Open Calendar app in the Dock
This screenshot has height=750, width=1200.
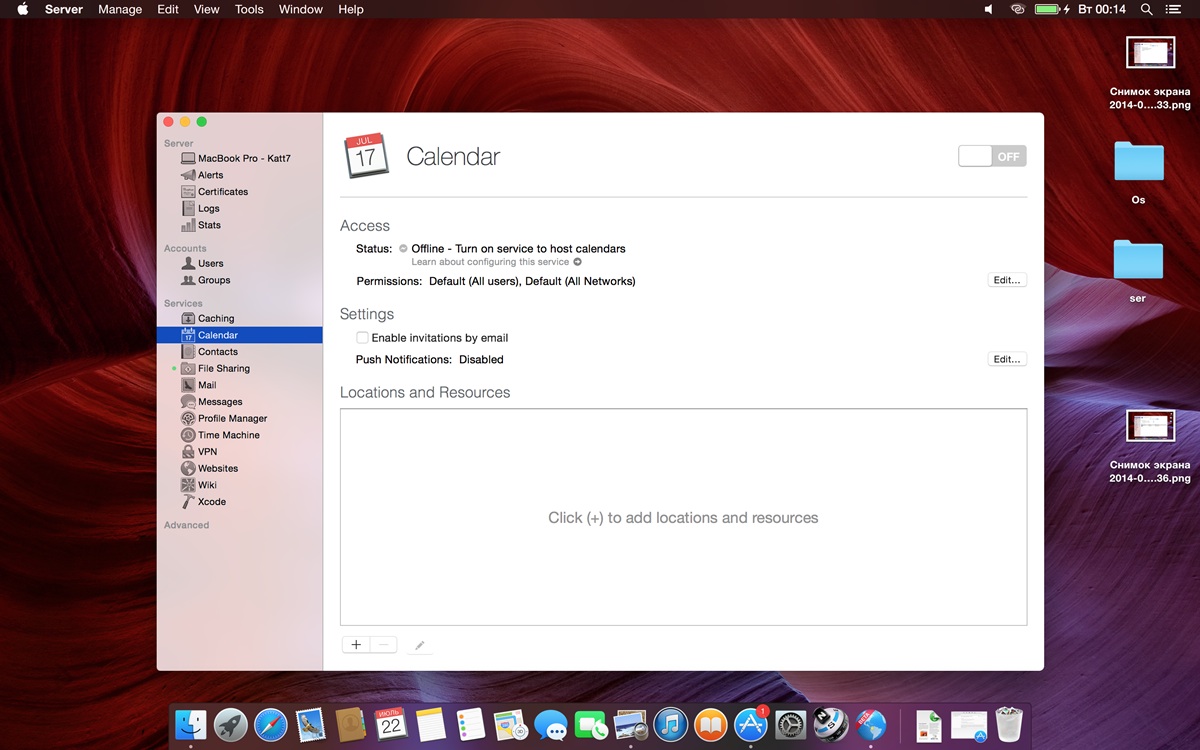click(x=391, y=725)
